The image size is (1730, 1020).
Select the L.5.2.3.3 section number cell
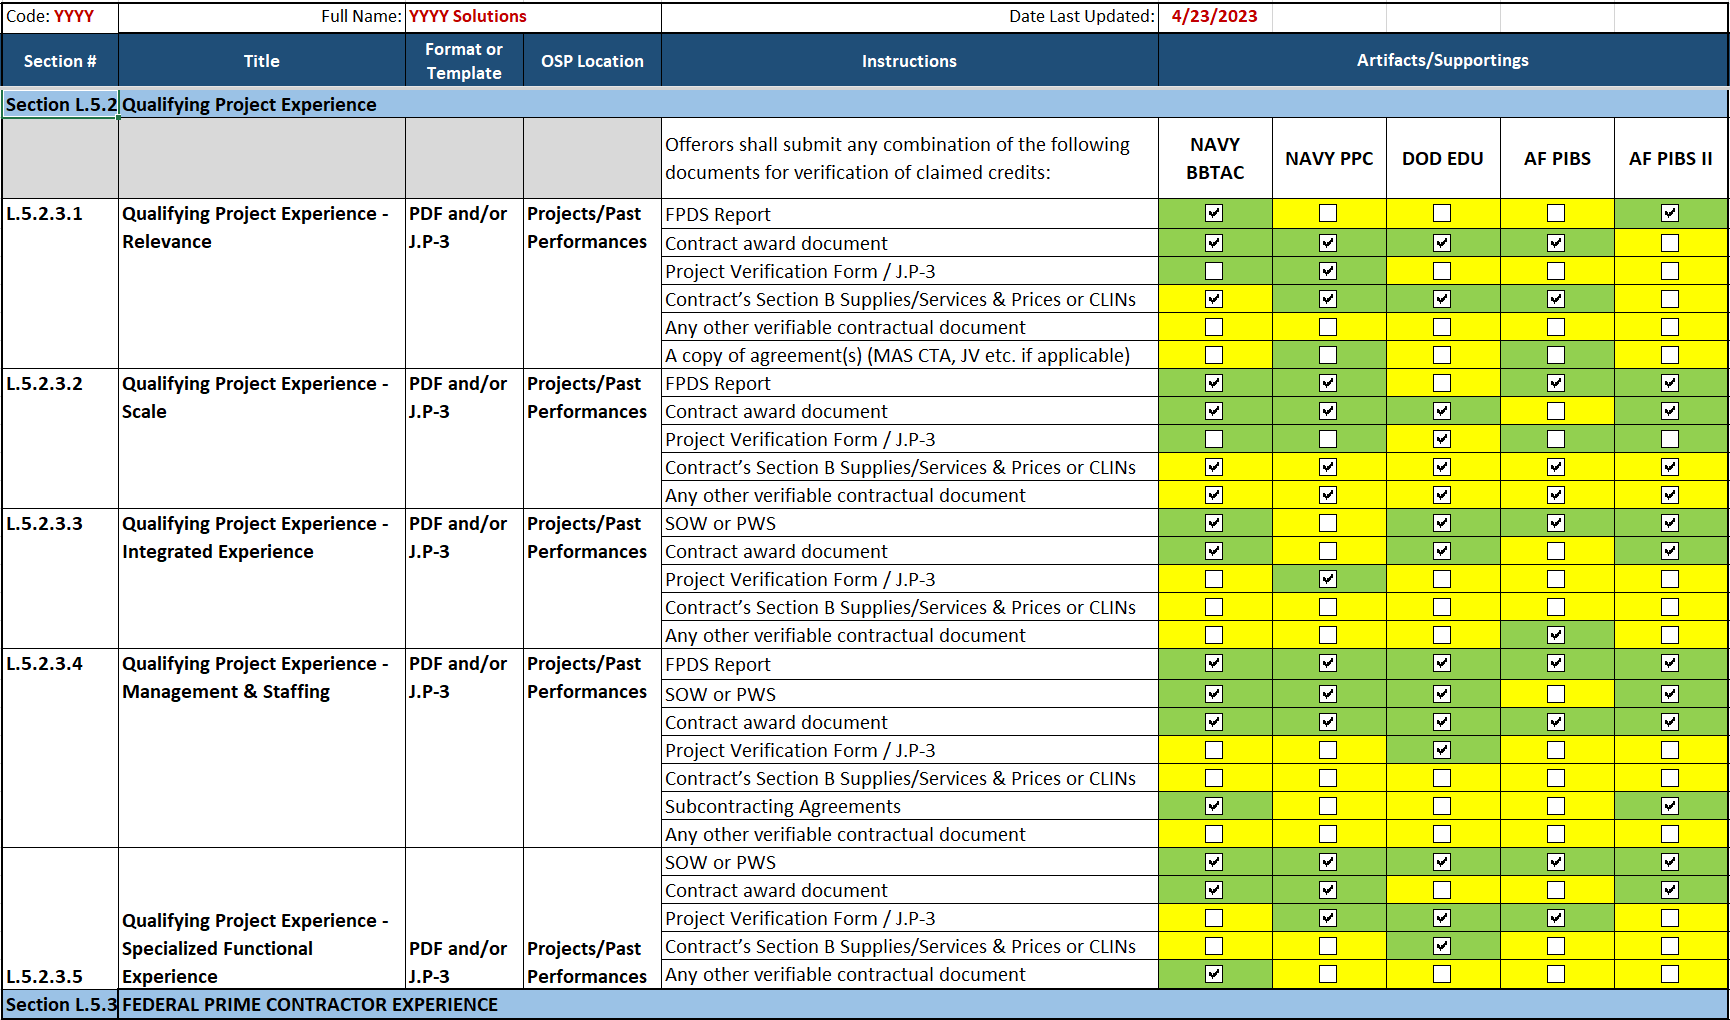pos(60,578)
